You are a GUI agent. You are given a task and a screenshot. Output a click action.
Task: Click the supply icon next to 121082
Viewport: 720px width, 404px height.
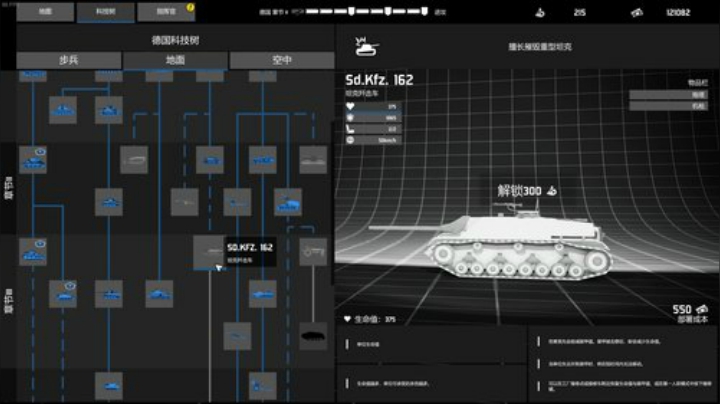tap(637, 13)
